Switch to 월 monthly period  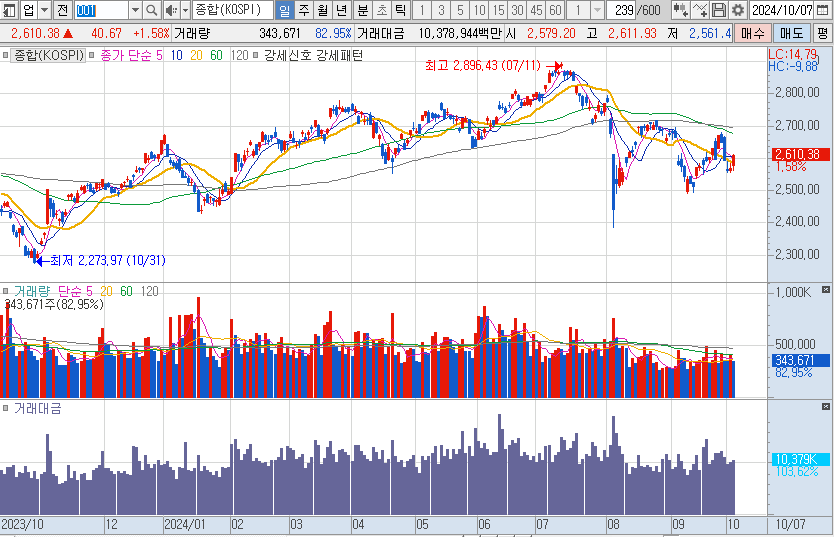[x=322, y=10]
